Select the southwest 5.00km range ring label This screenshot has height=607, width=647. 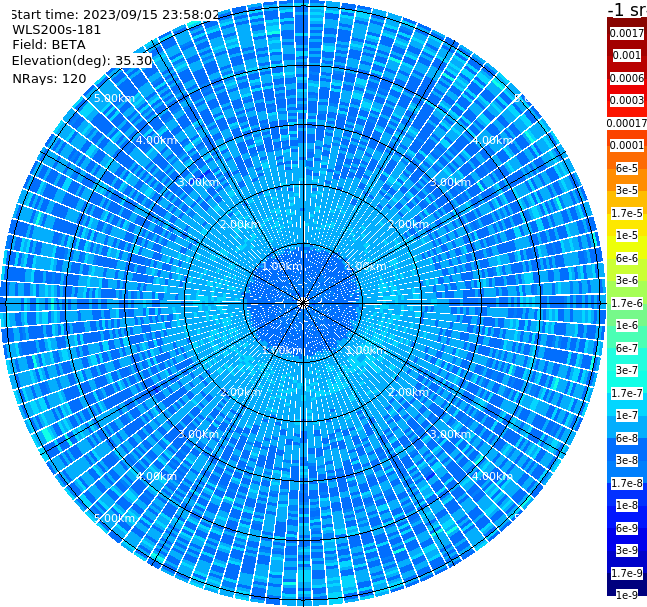pyautogui.click(x=114, y=518)
